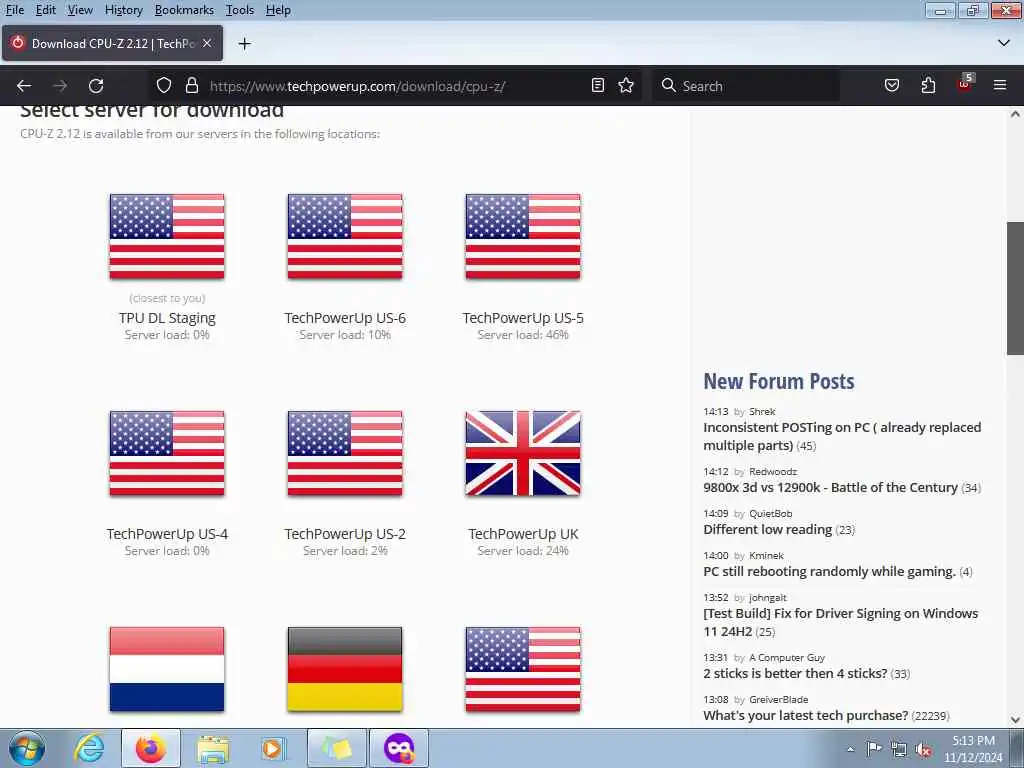
Task: Select the bottom-row US flag server
Action: coord(523,669)
